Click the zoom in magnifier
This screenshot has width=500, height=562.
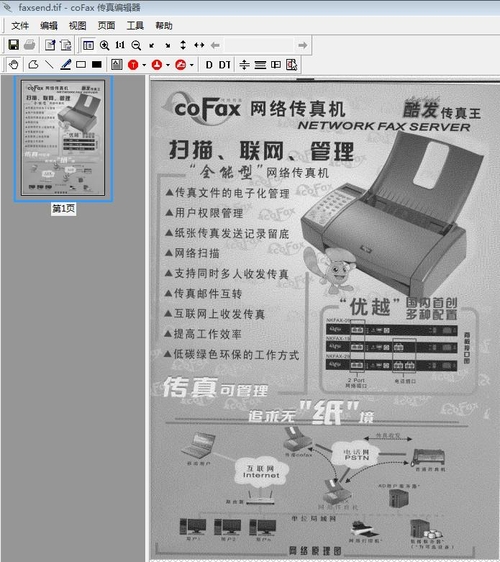point(104,45)
